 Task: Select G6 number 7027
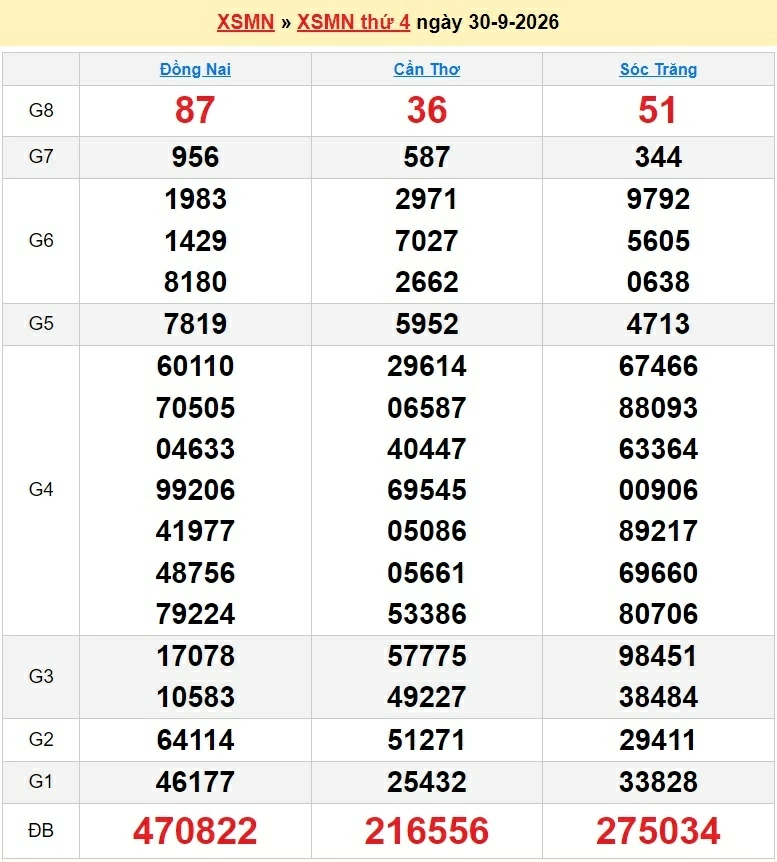pyautogui.click(x=427, y=241)
